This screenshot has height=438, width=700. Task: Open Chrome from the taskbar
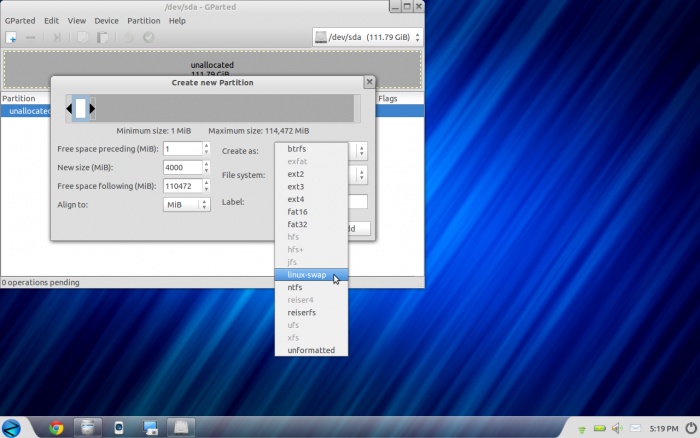point(56,428)
